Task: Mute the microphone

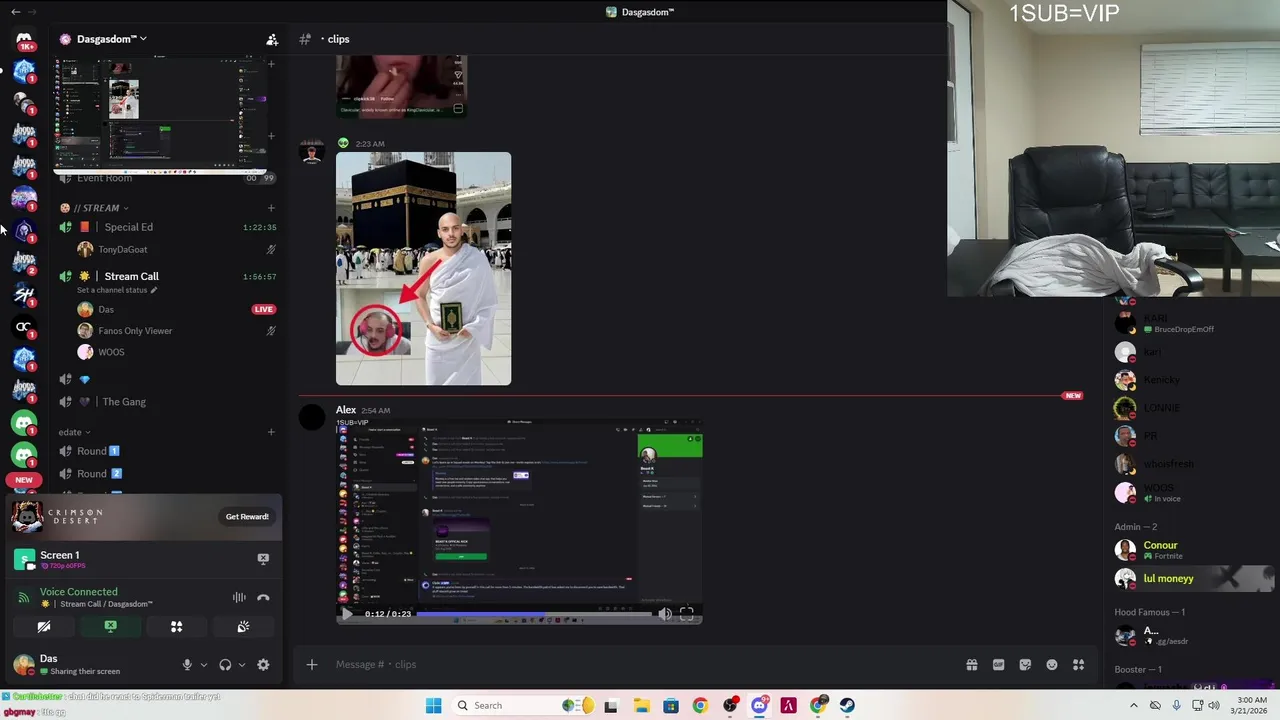Action: coord(187,665)
